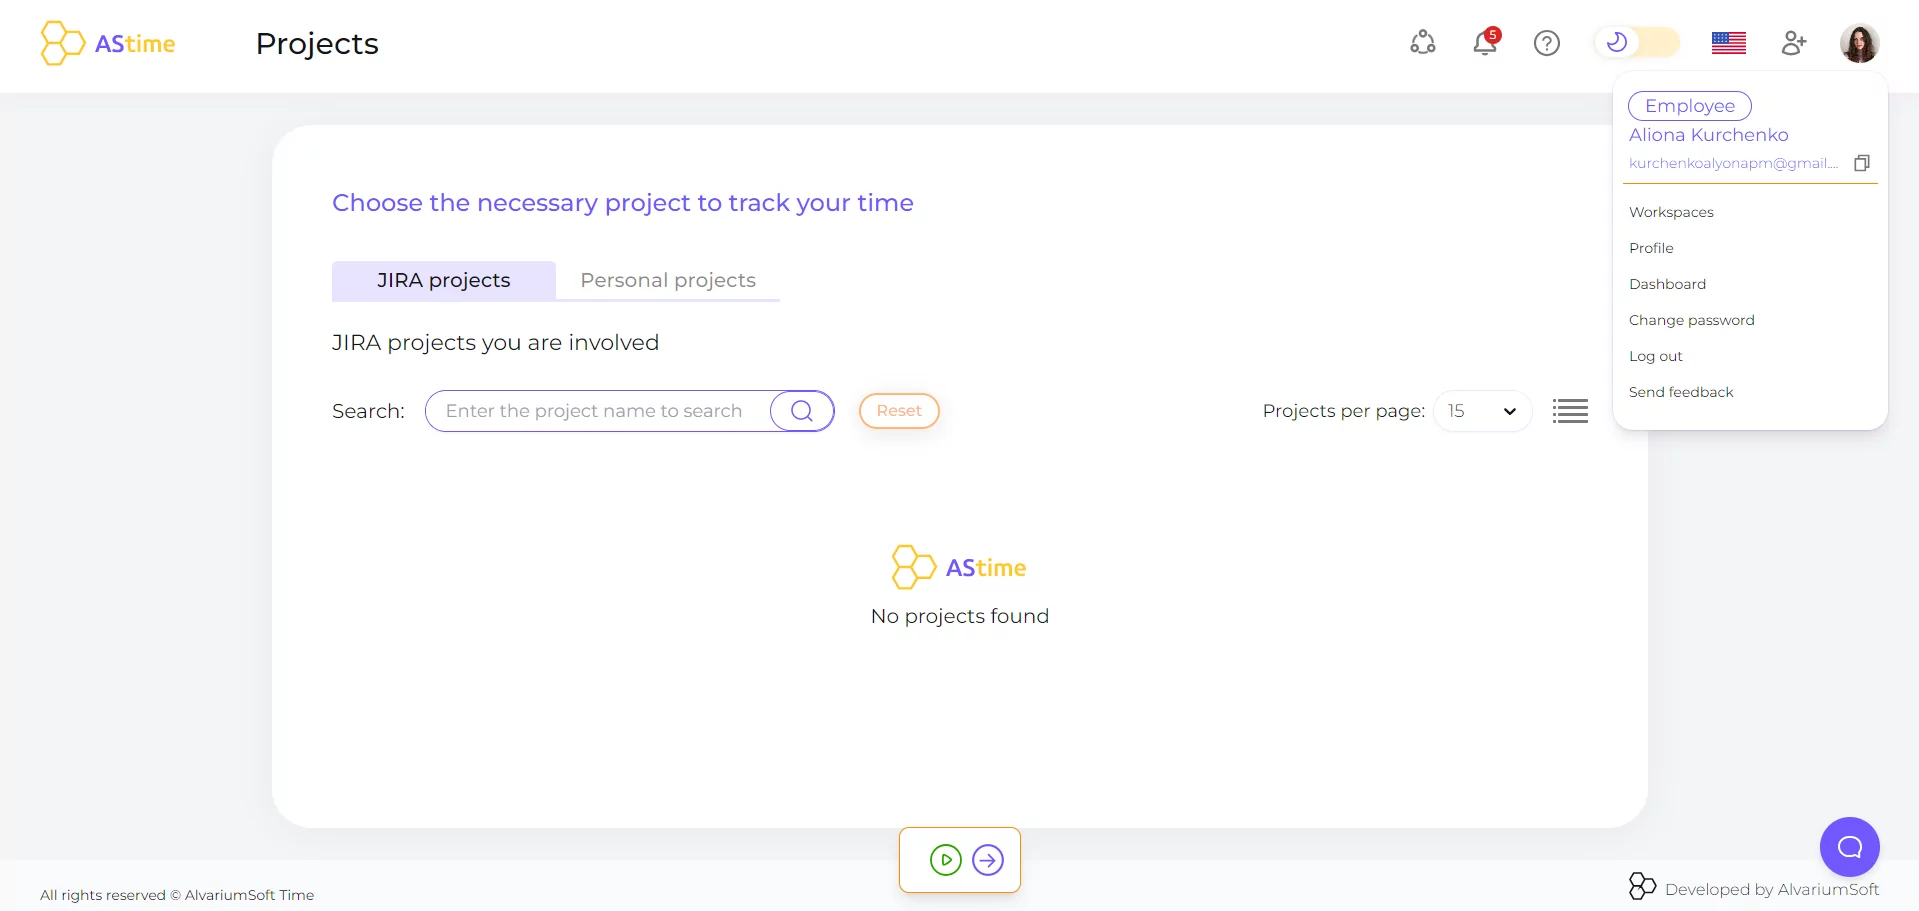Click the help question mark icon
1919x911 pixels.
click(1547, 43)
